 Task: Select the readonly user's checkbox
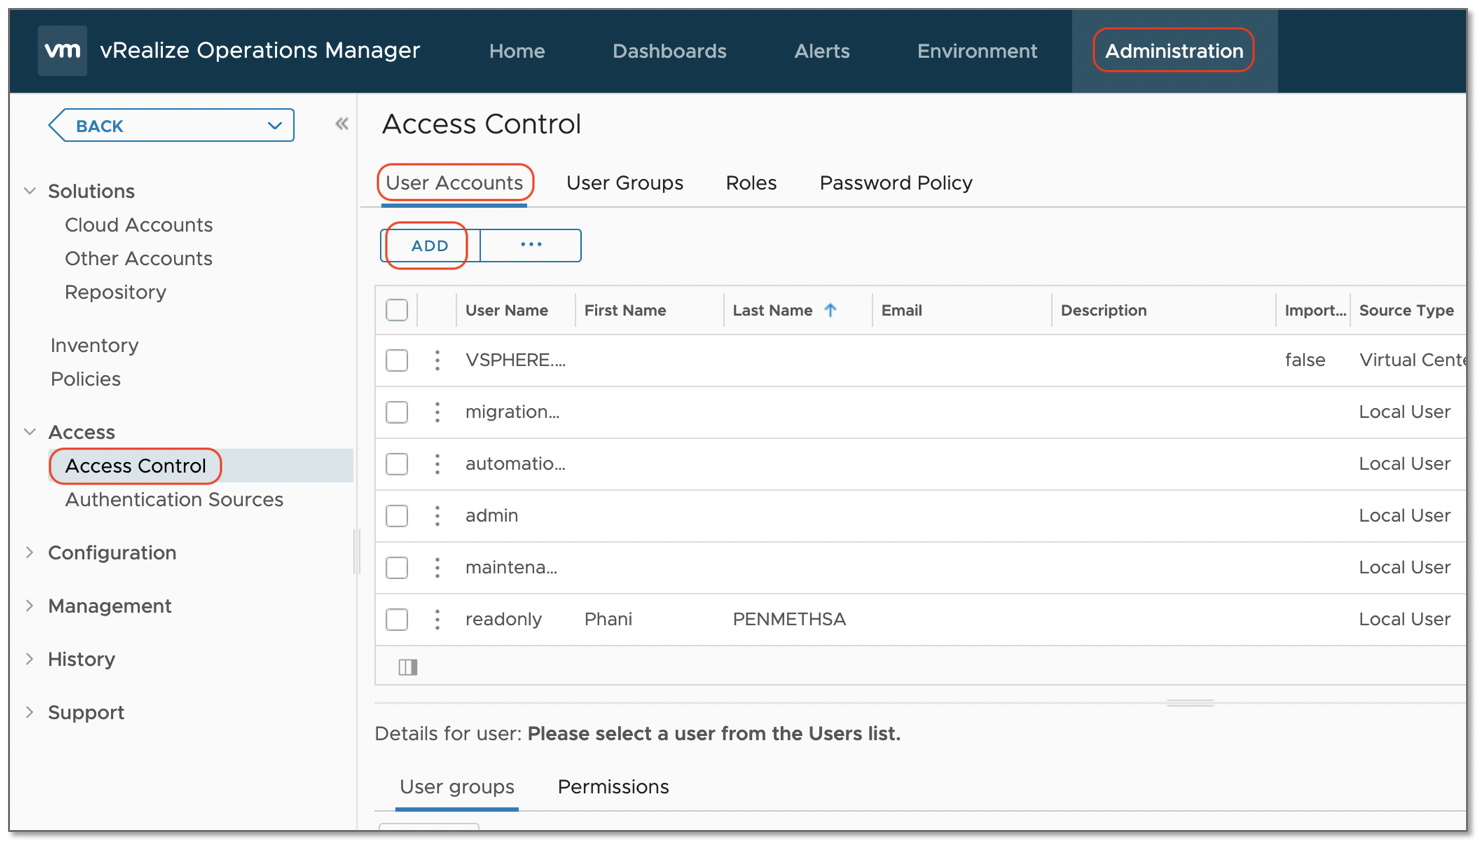click(x=397, y=620)
